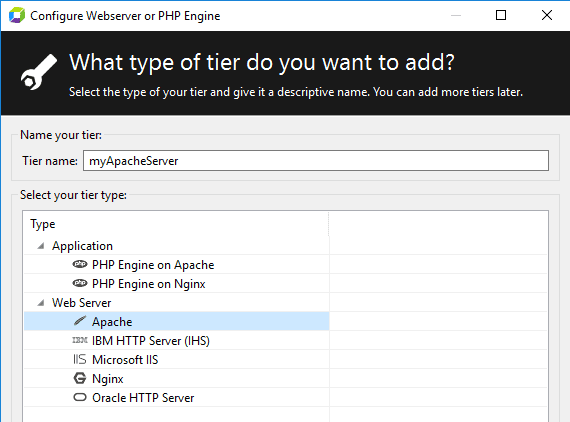Select Oracle HTTP Server type
The image size is (570, 422).
coord(177,397)
